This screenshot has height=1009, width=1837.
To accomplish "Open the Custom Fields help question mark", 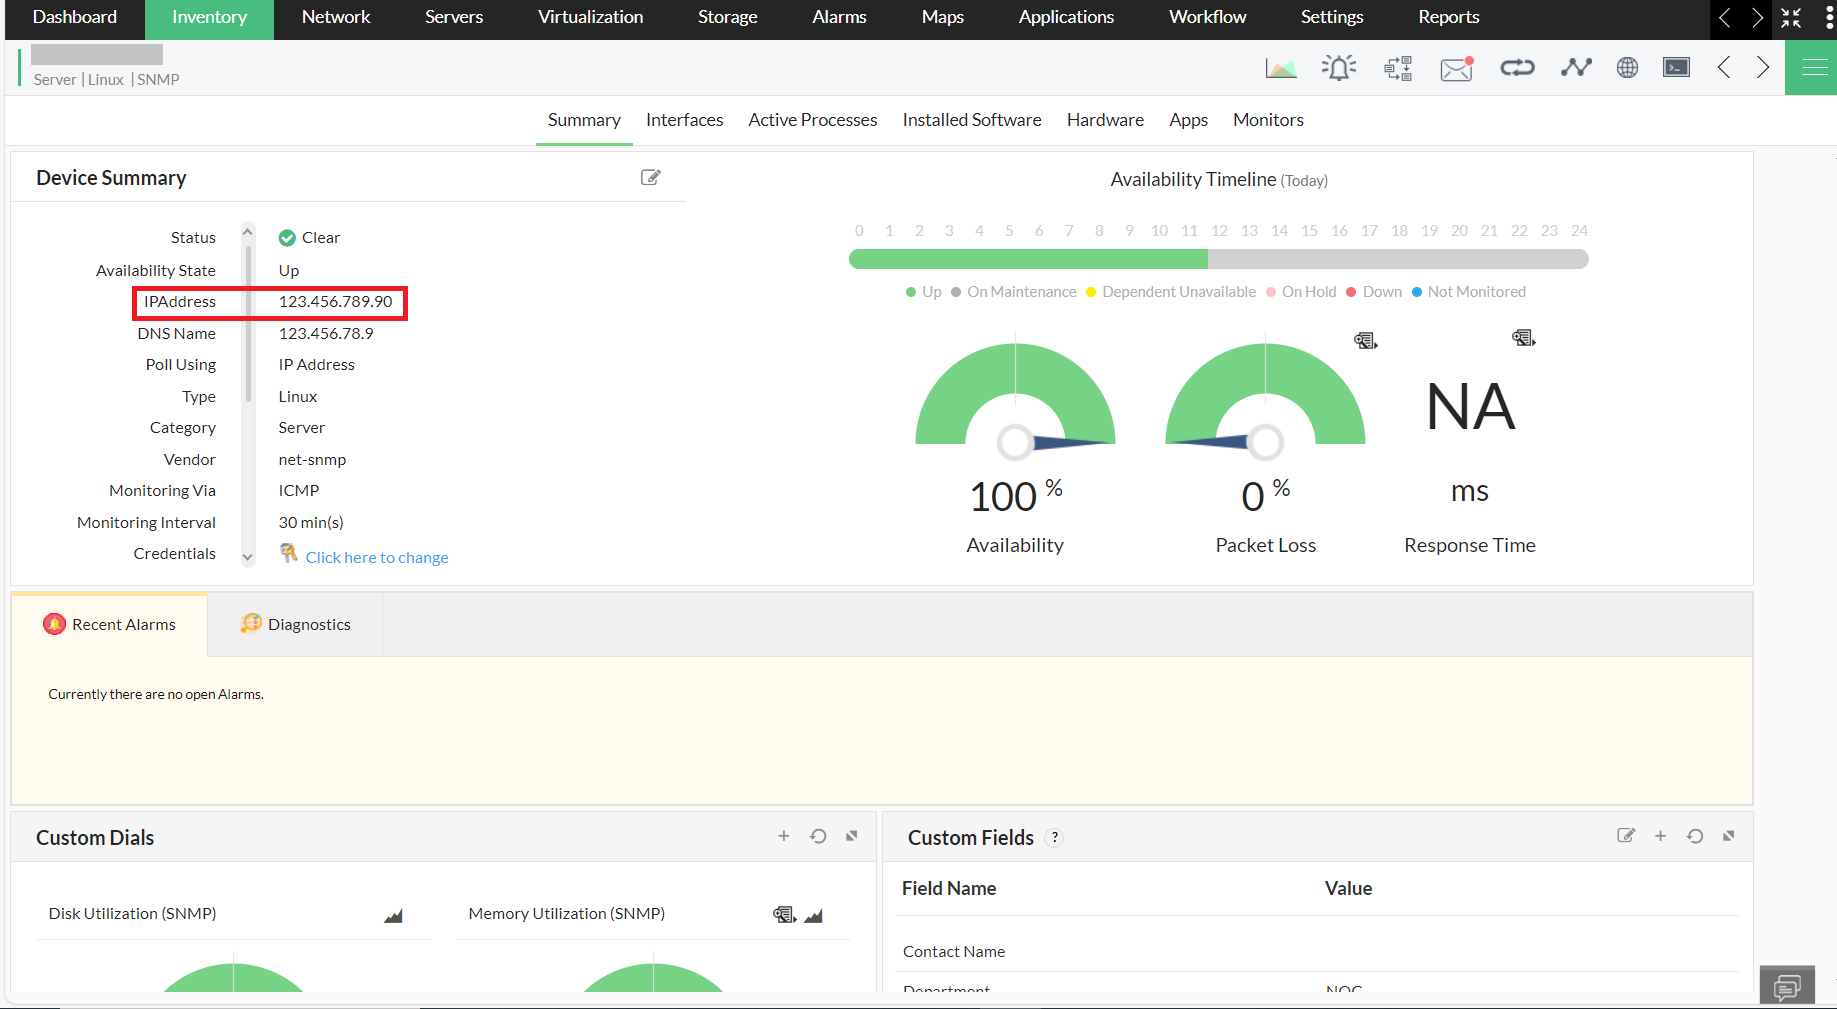I will click(x=1055, y=838).
